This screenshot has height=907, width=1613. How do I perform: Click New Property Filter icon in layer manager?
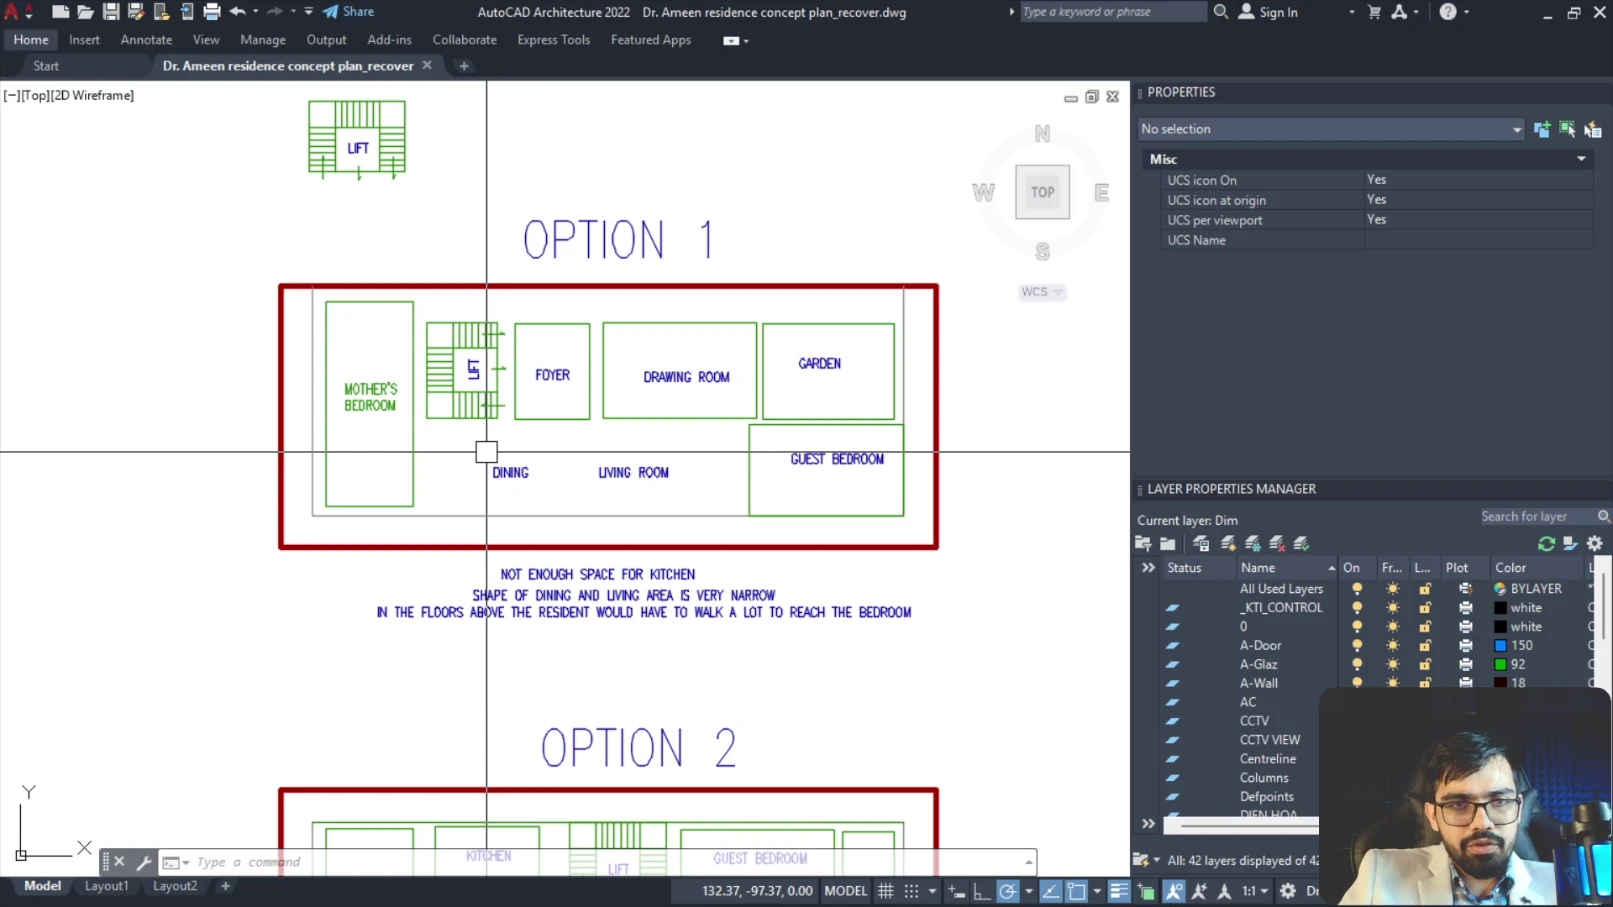tap(1143, 544)
